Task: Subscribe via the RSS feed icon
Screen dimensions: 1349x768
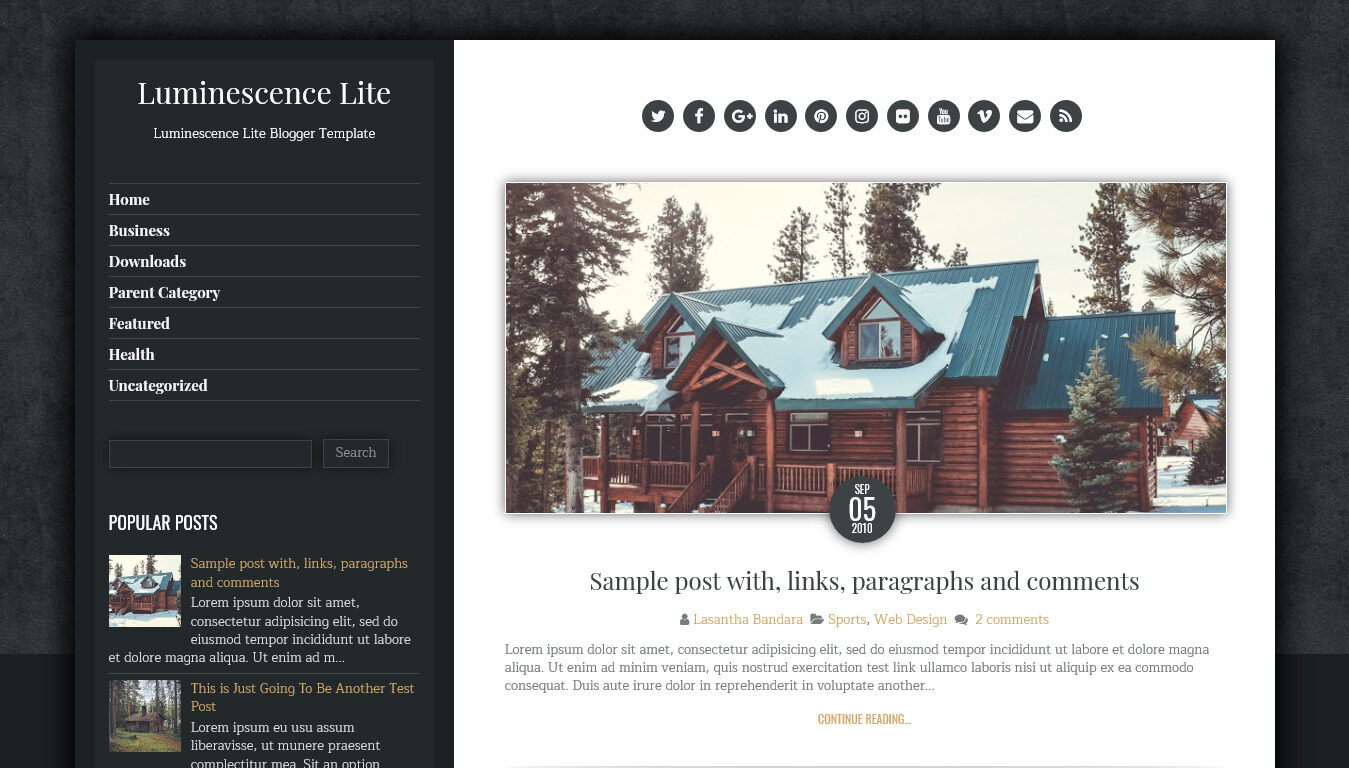Action: coord(1066,116)
